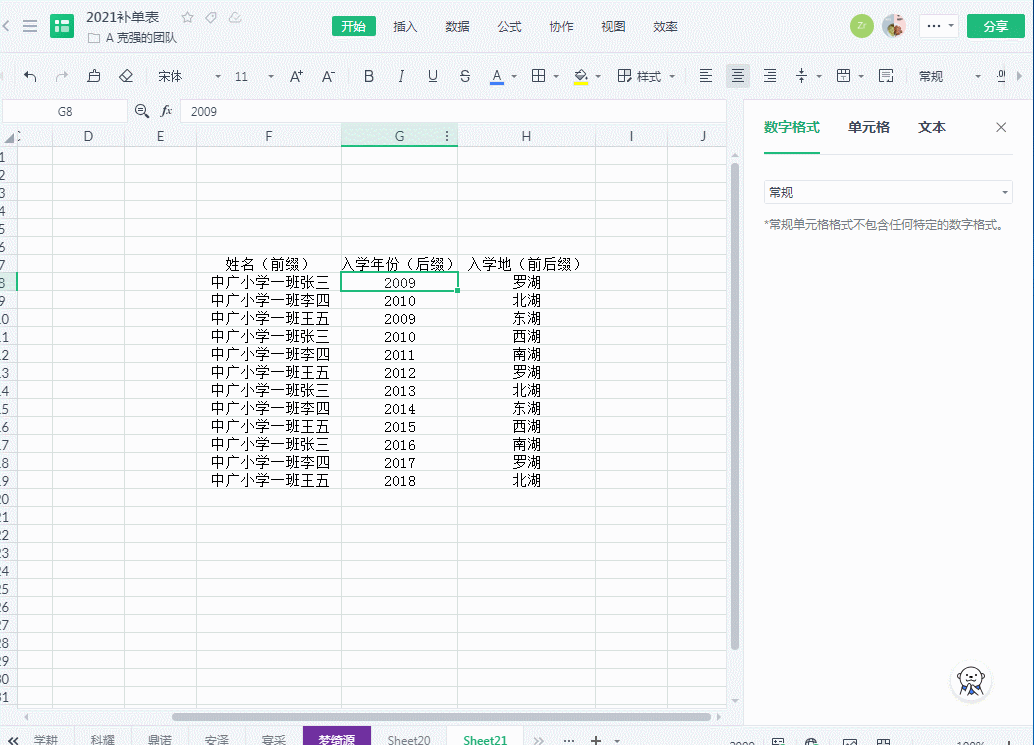Apply cell borders icon
The height and width of the screenshot is (745, 1034).
coord(539,76)
